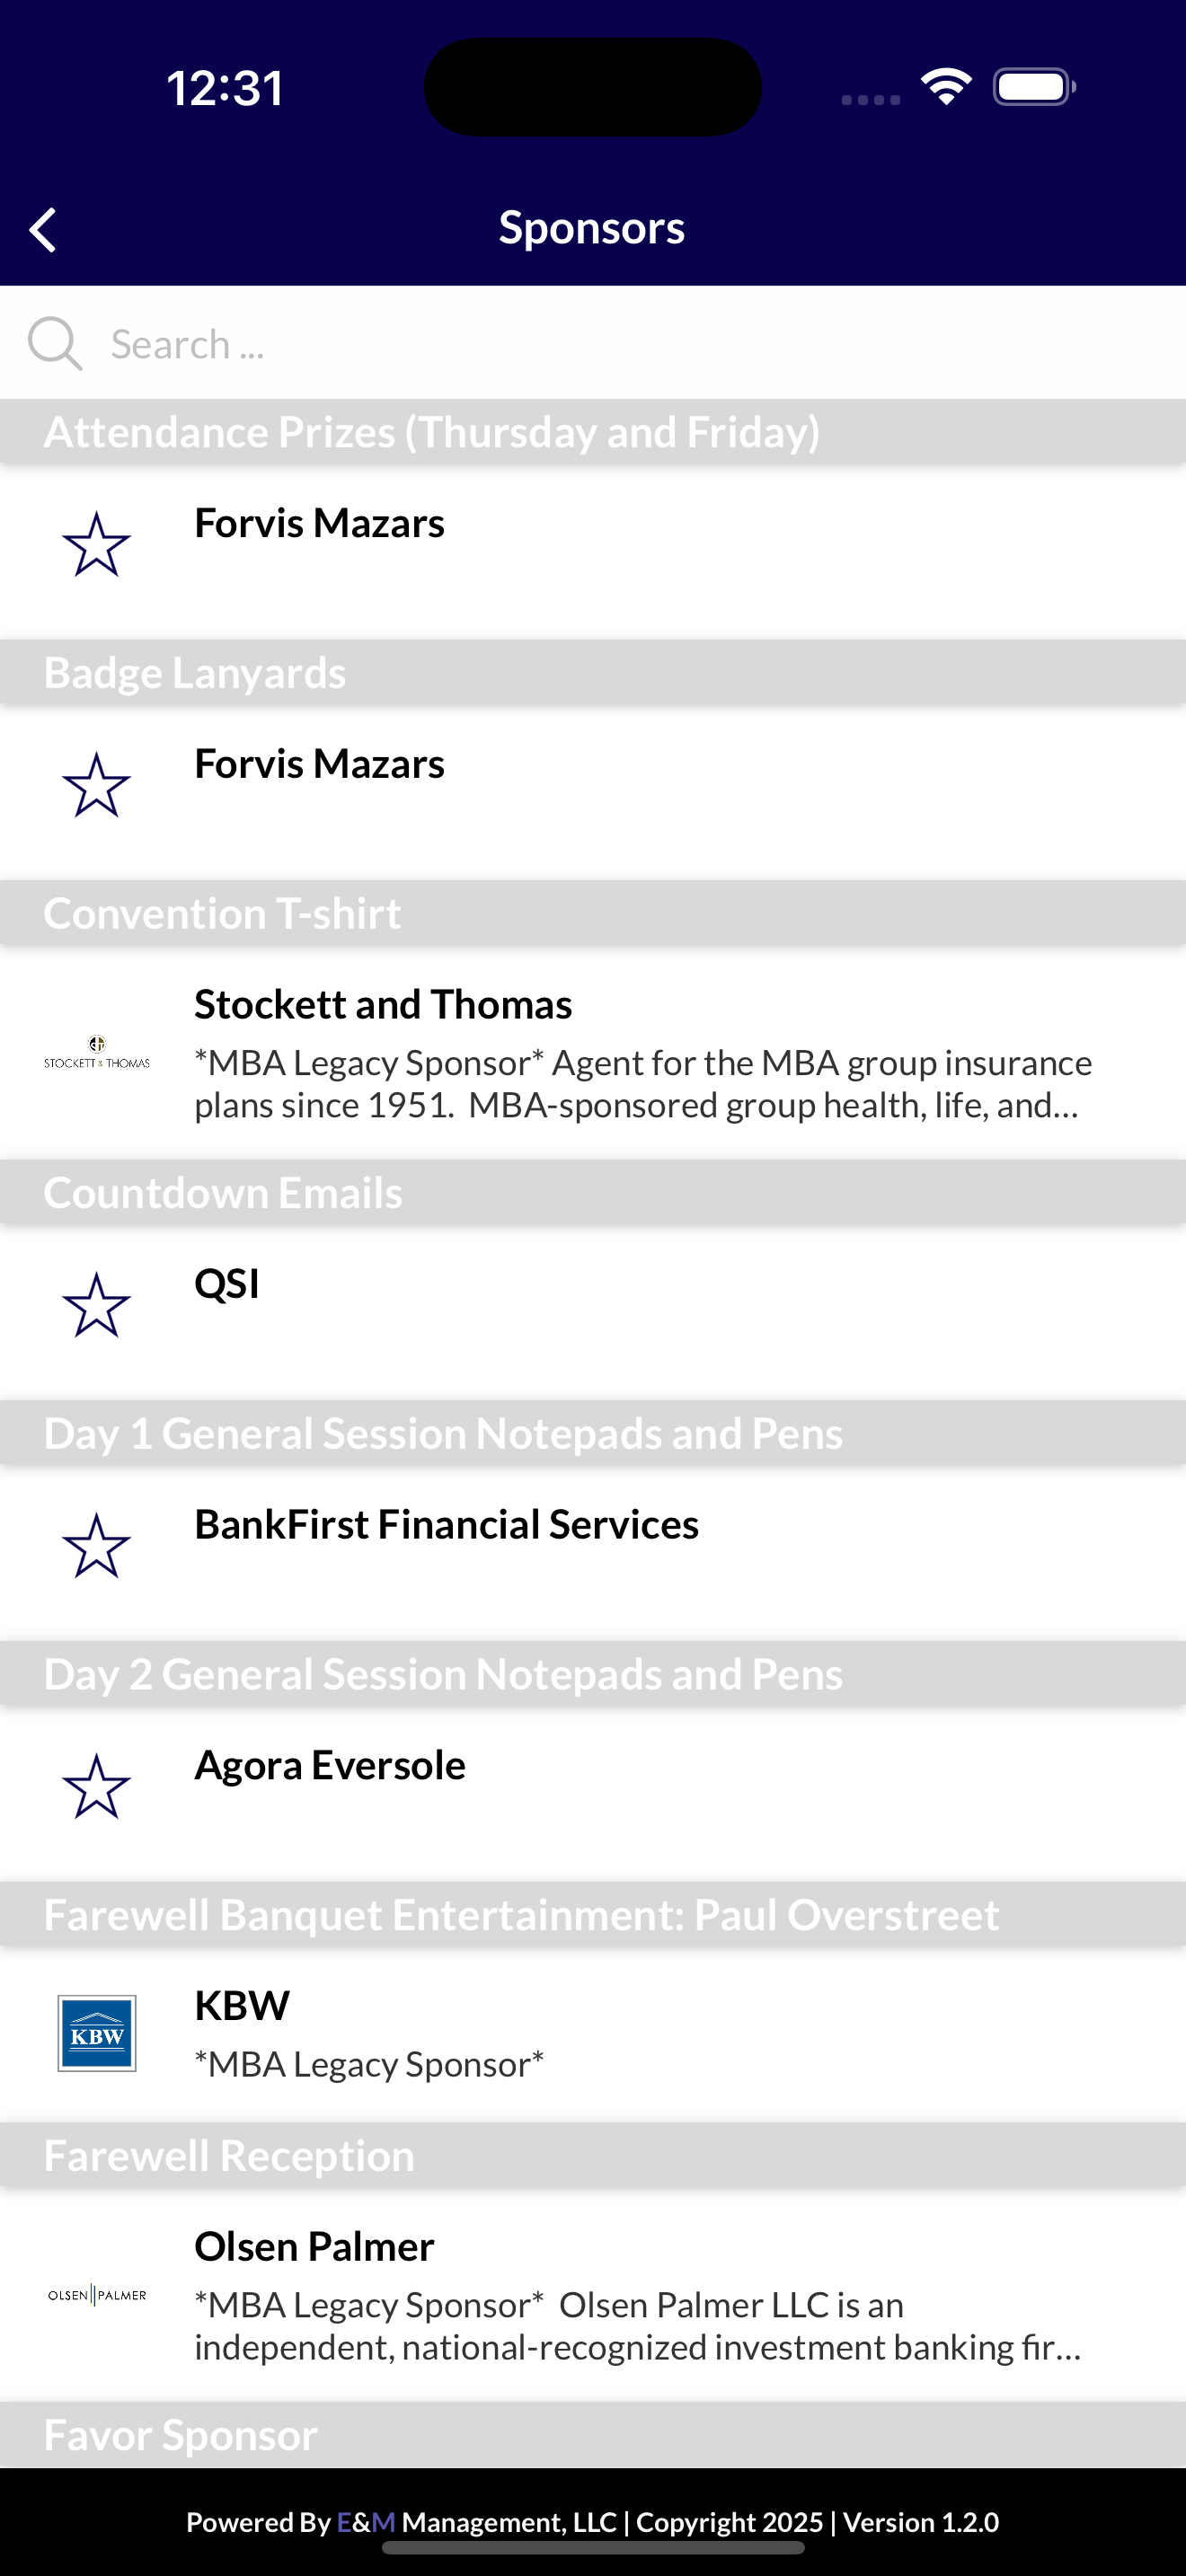The image size is (1186, 2576).
Task: Select the QSI sponsor name
Action: 227,1284
